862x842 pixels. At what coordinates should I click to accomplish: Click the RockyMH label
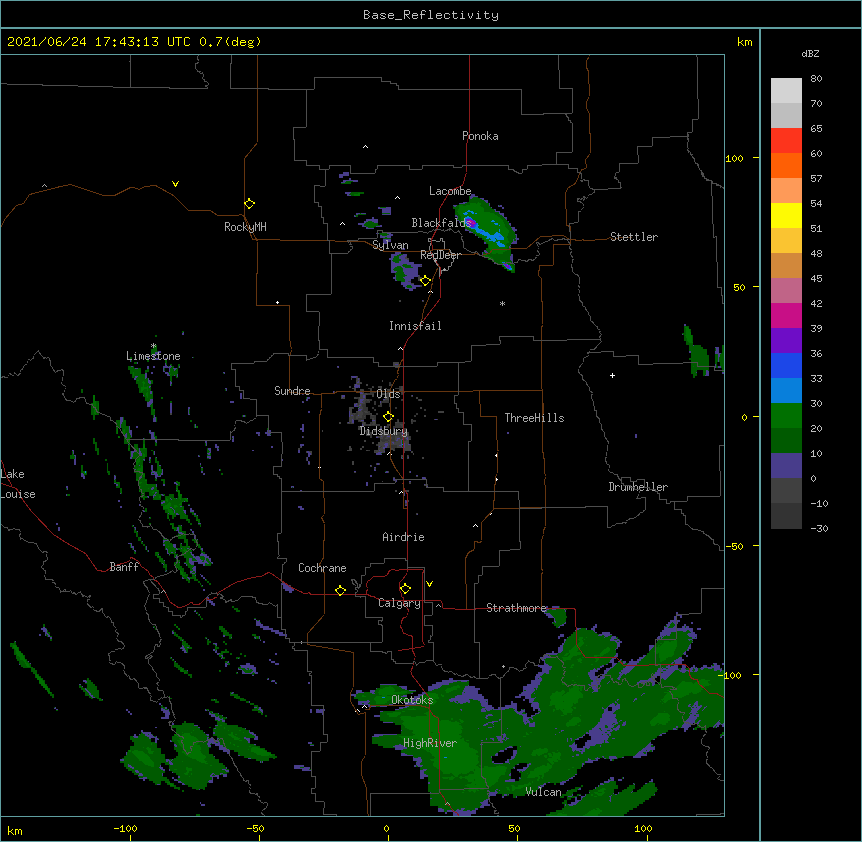[x=245, y=227]
